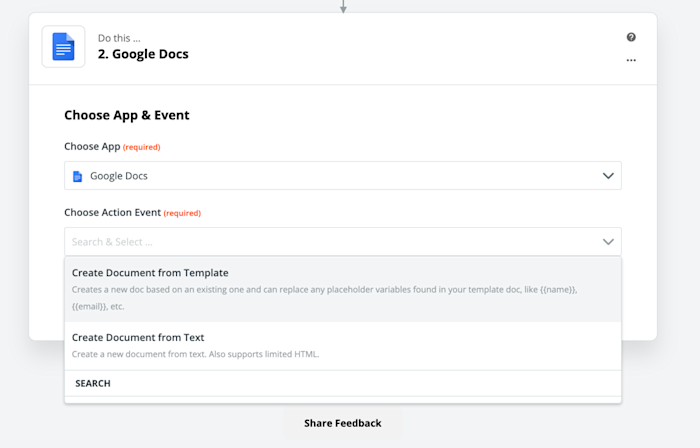Select Create Document from Text option
The height and width of the screenshot is (448, 700).
click(343, 346)
